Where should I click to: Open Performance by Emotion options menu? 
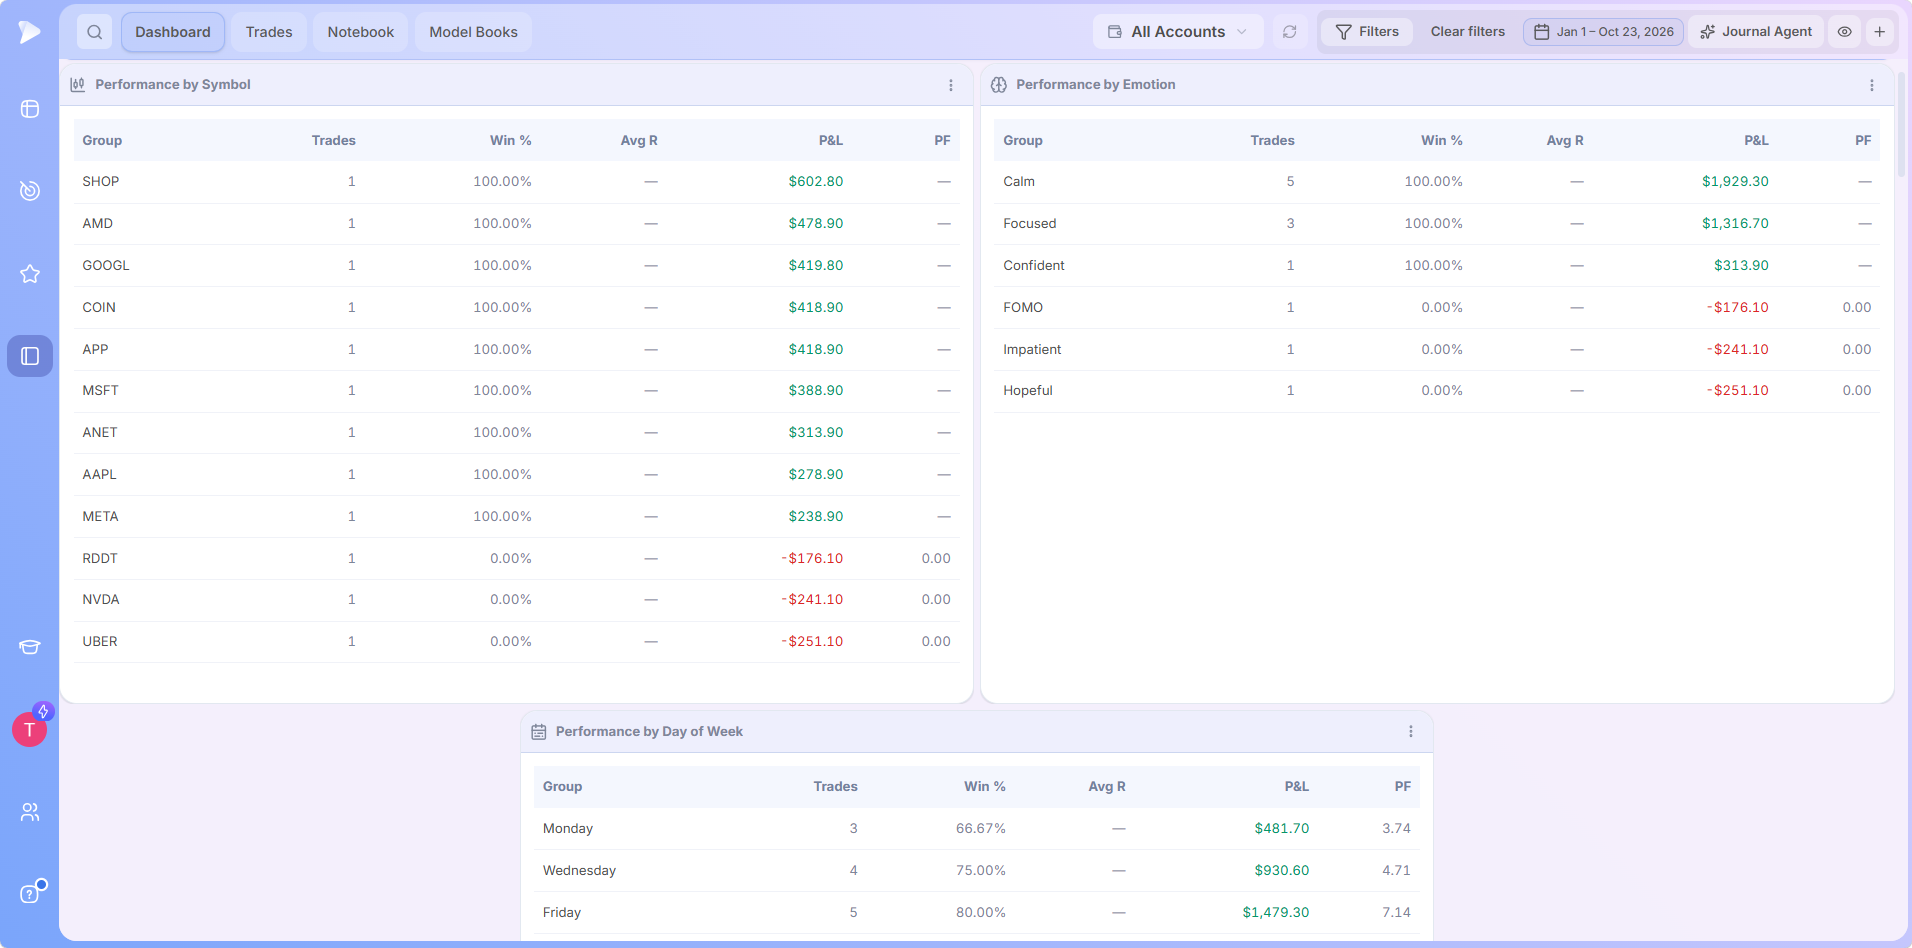point(1872,85)
